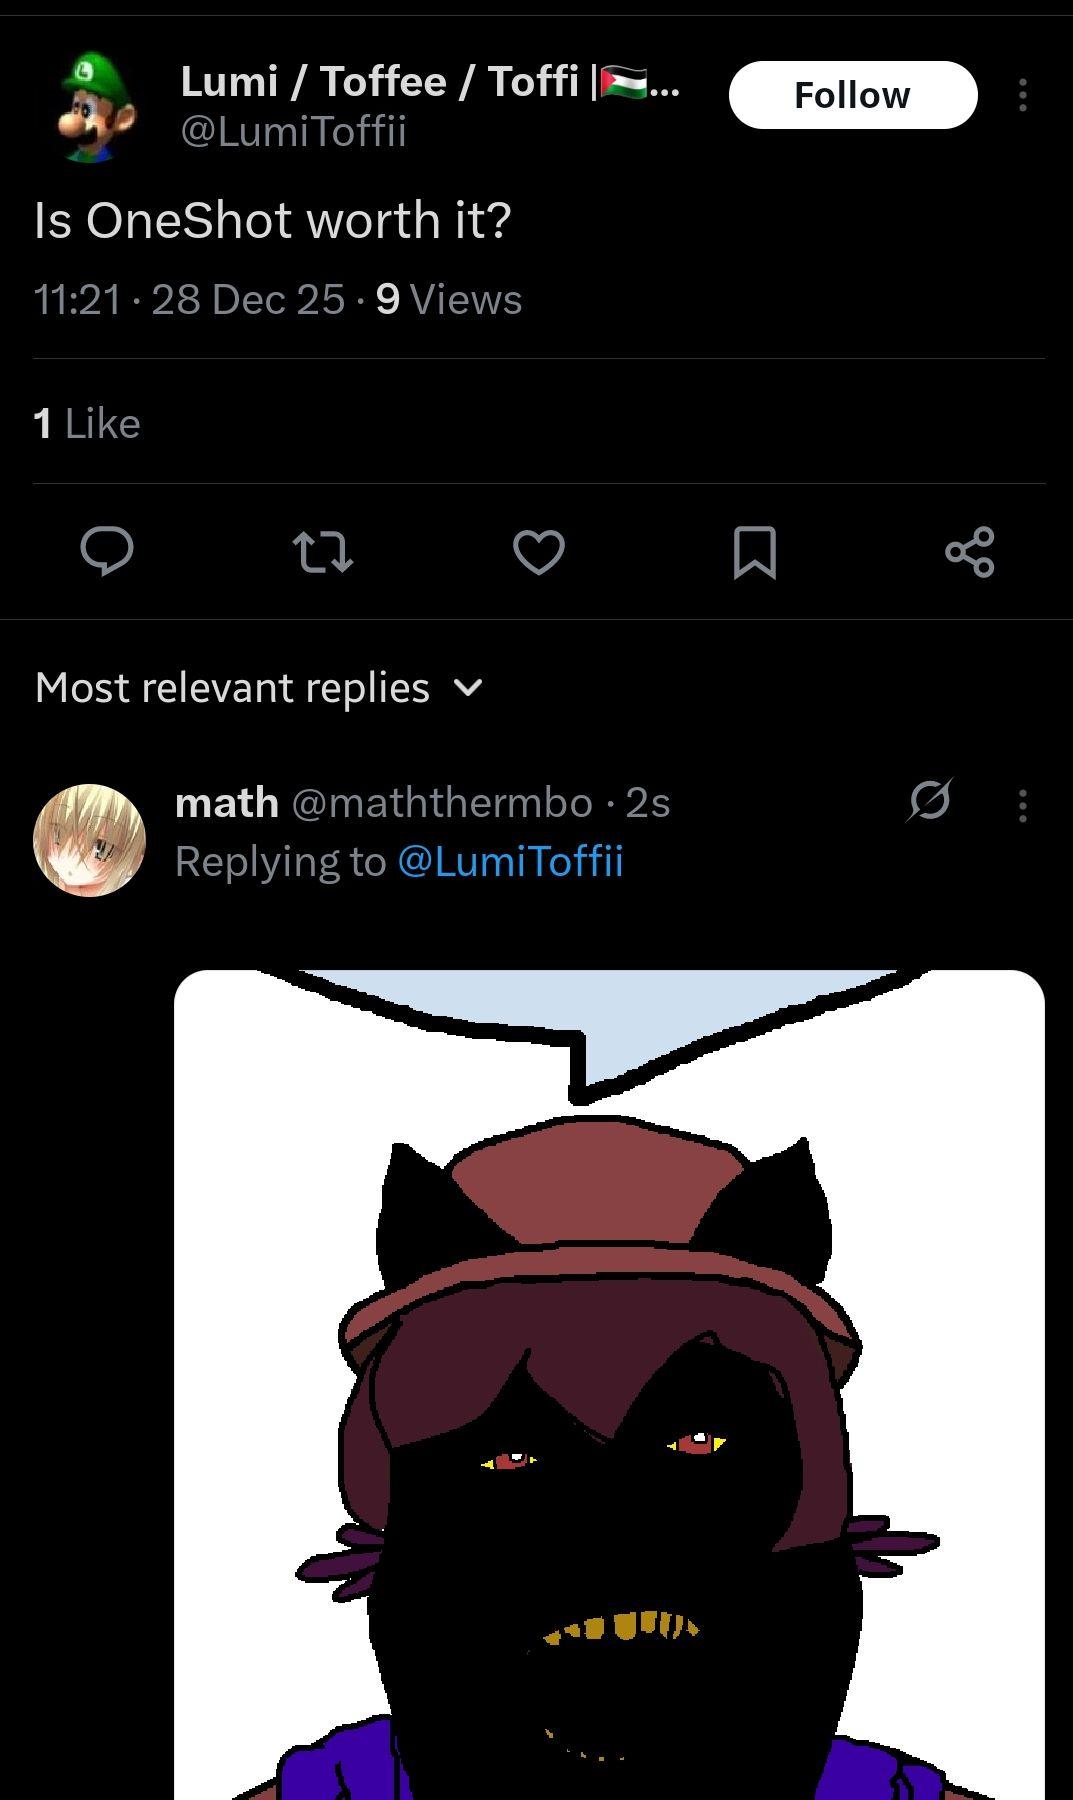
Task: Repost the OneShot tweet
Action: (x=322, y=552)
